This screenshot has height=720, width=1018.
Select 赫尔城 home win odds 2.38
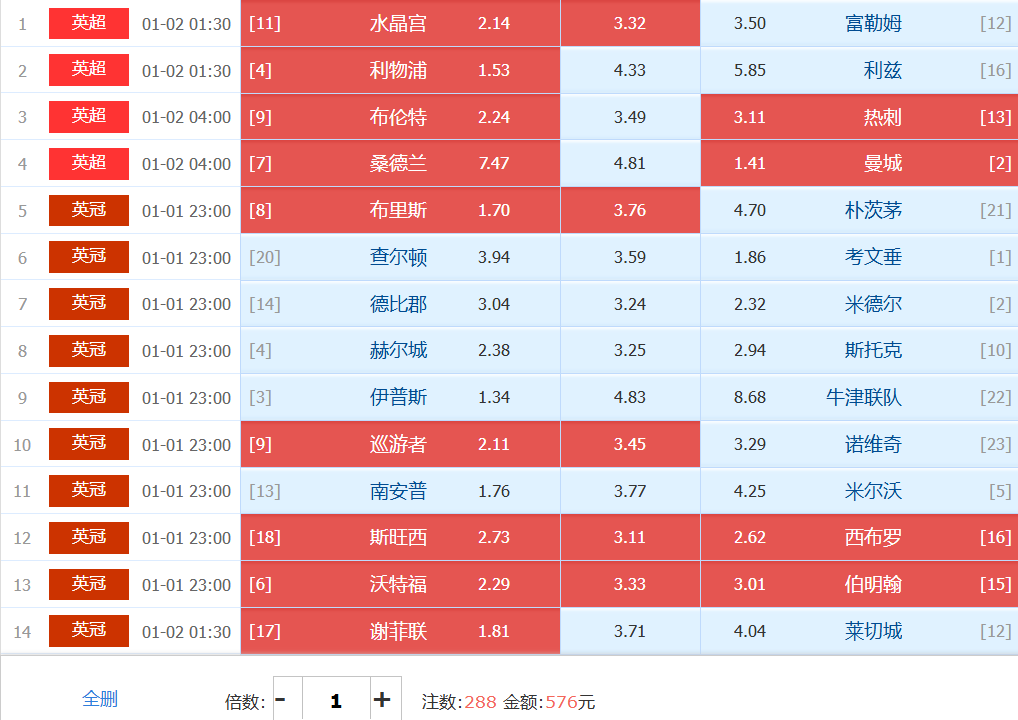[x=400, y=351]
